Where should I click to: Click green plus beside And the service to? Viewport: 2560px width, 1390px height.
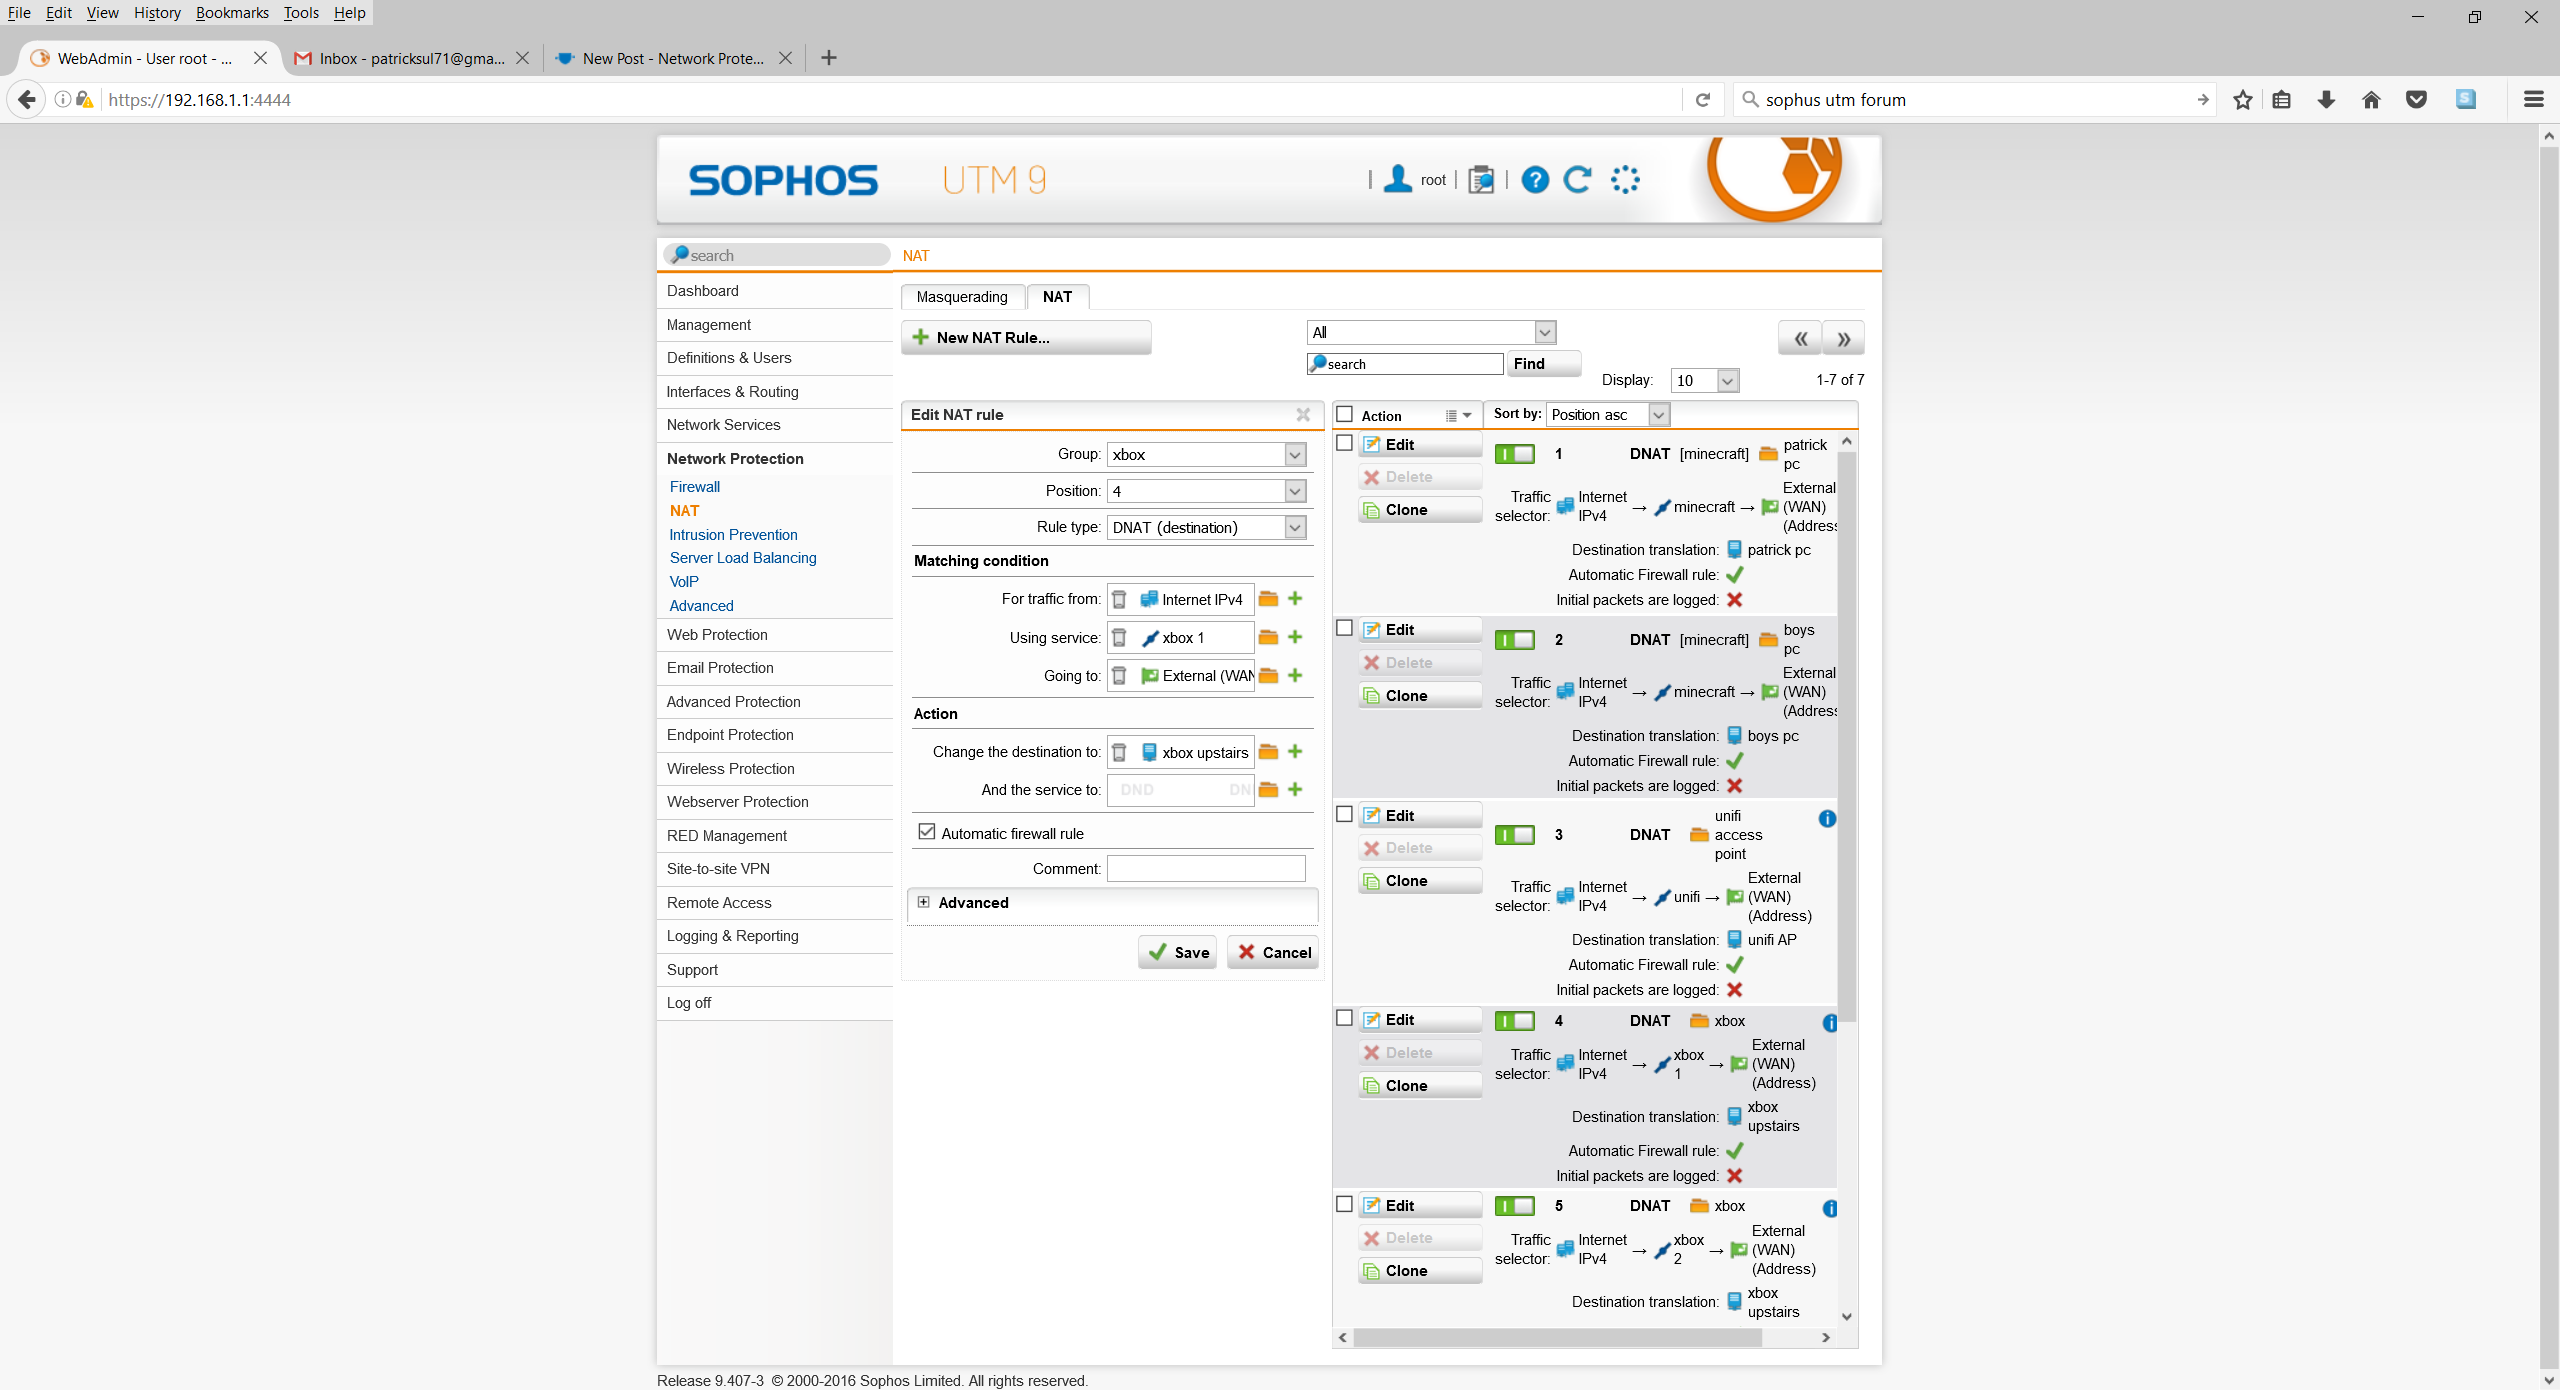click(x=1295, y=790)
